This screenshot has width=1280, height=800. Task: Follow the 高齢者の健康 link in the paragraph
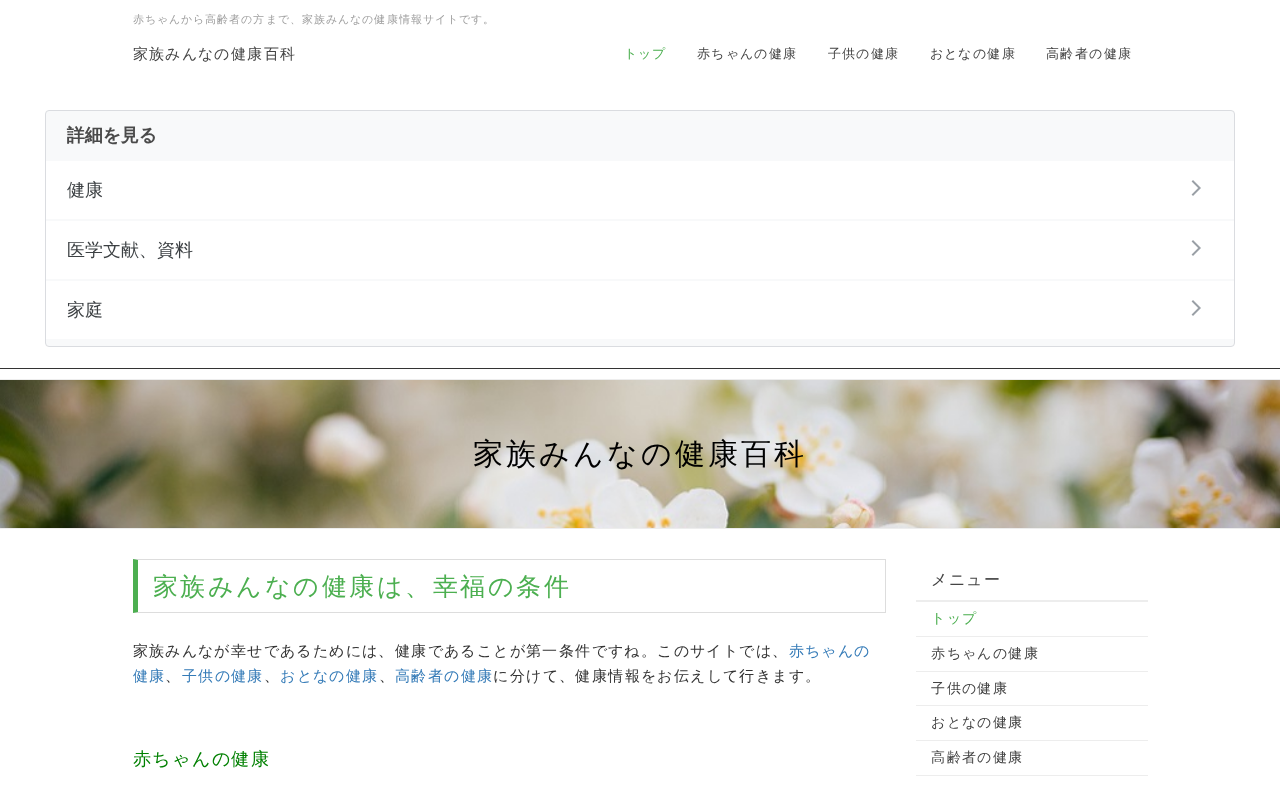click(444, 676)
